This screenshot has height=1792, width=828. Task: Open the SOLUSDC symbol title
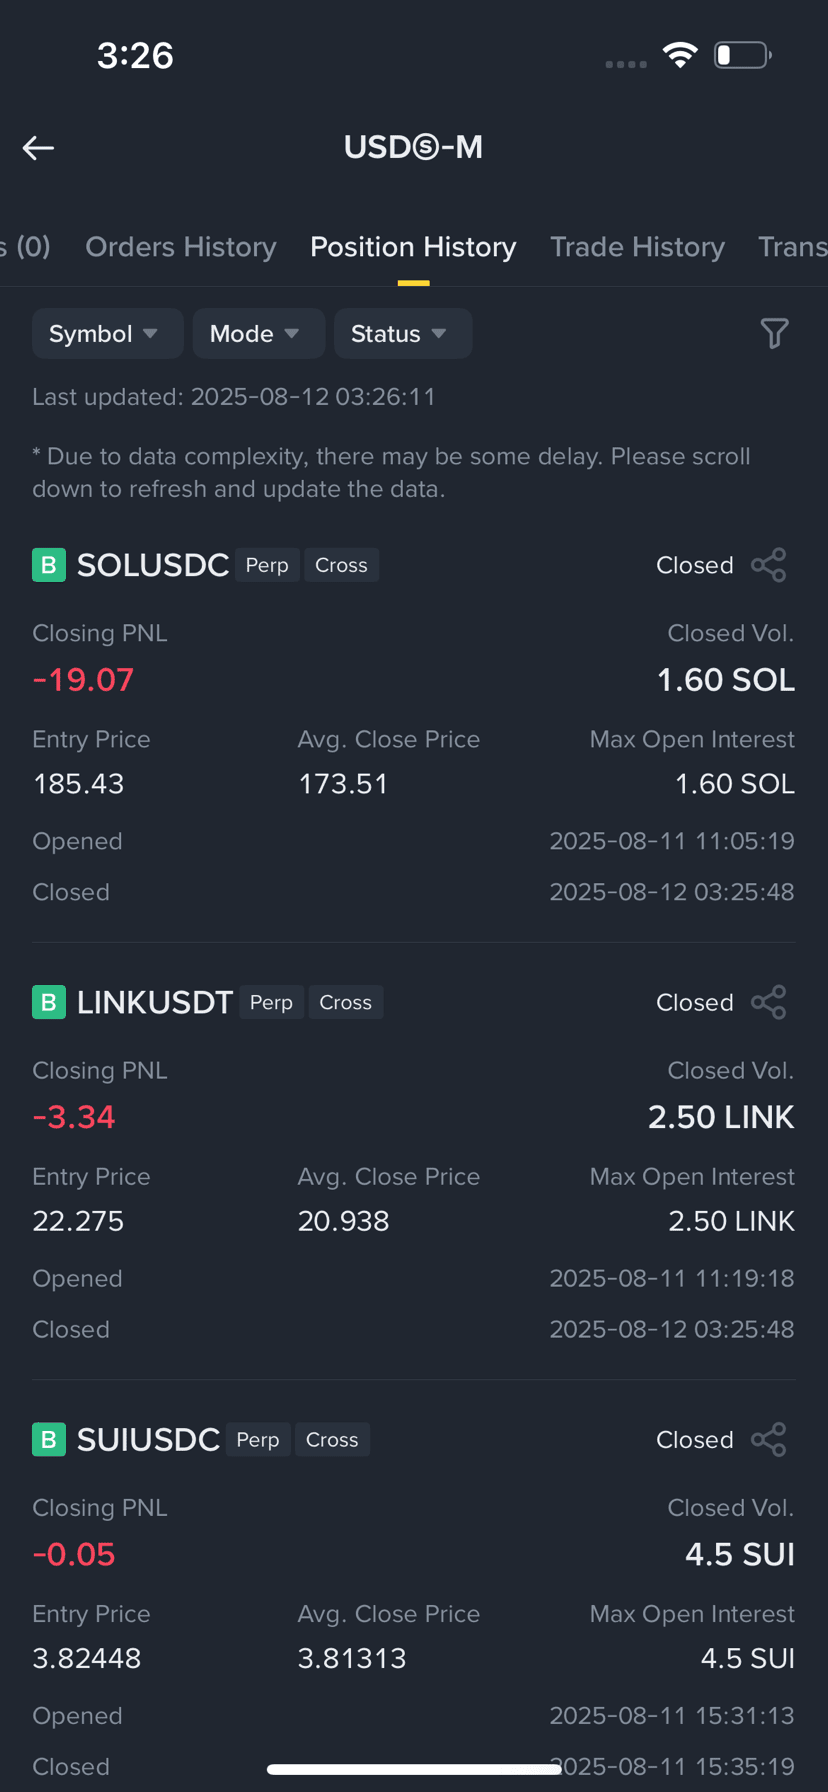[x=153, y=565]
